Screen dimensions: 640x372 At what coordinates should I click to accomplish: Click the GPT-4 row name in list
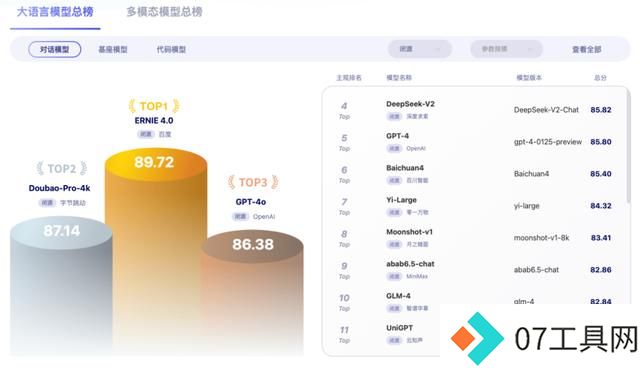[397, 136]
